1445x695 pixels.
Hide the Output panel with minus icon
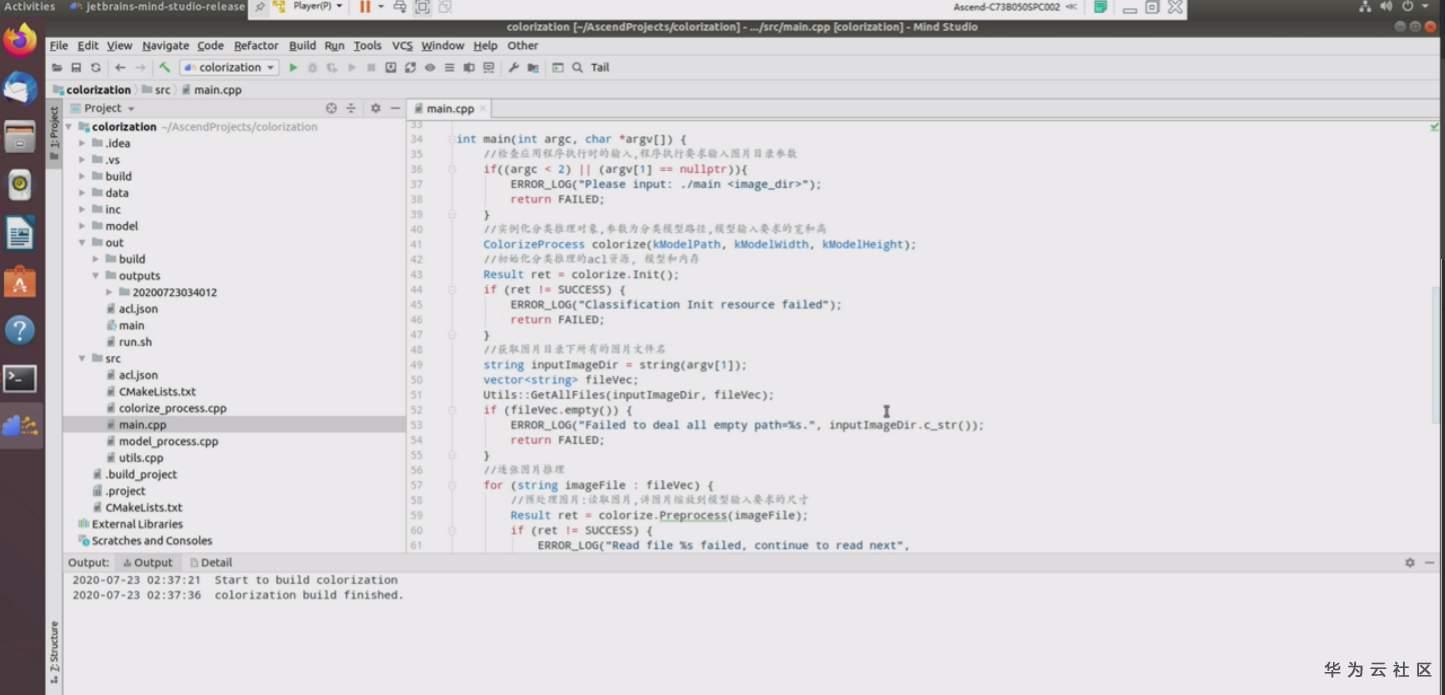(1430, 563)
